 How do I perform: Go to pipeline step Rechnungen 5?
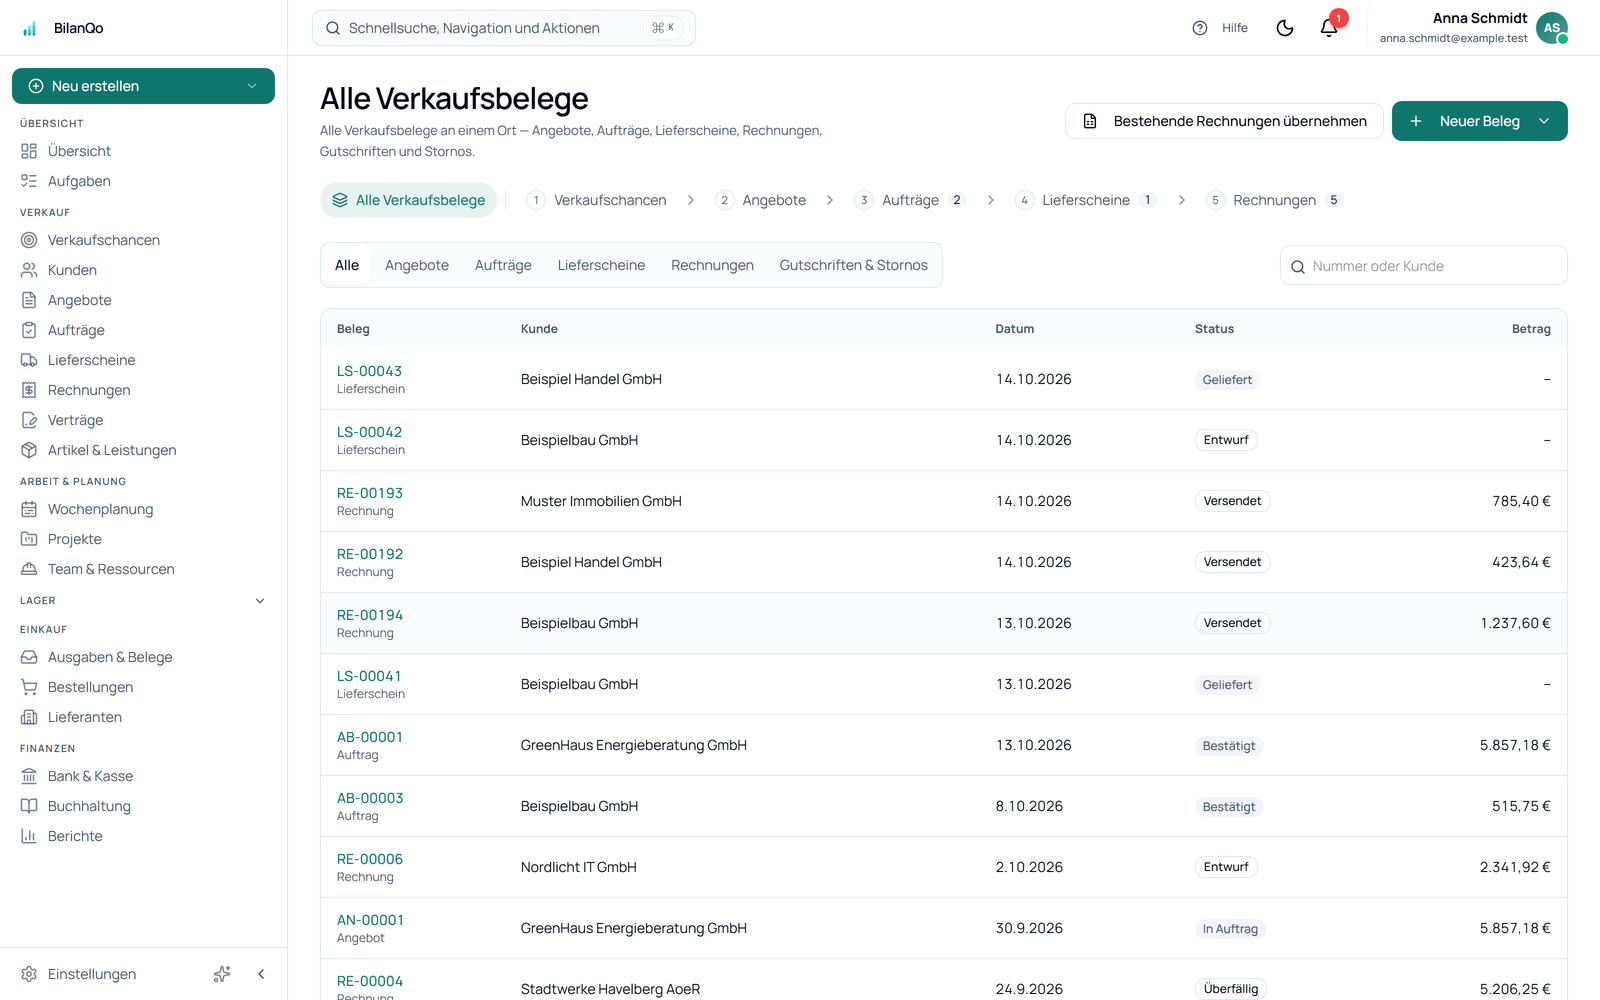[1273, 200]
